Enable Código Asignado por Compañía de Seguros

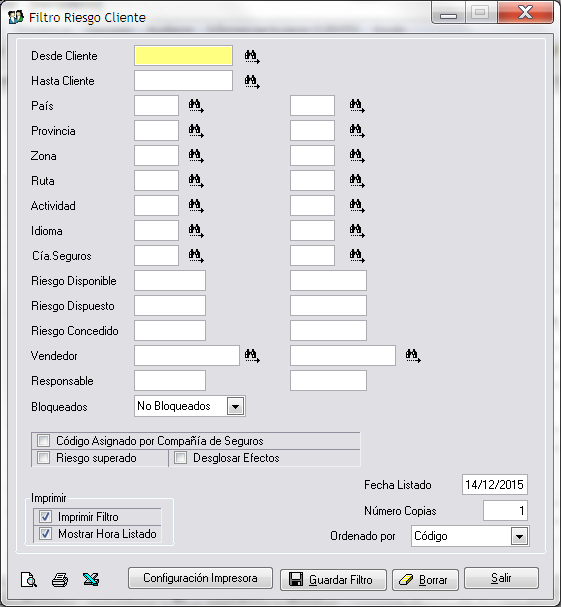pyautogui.click(x=43, y=441)
